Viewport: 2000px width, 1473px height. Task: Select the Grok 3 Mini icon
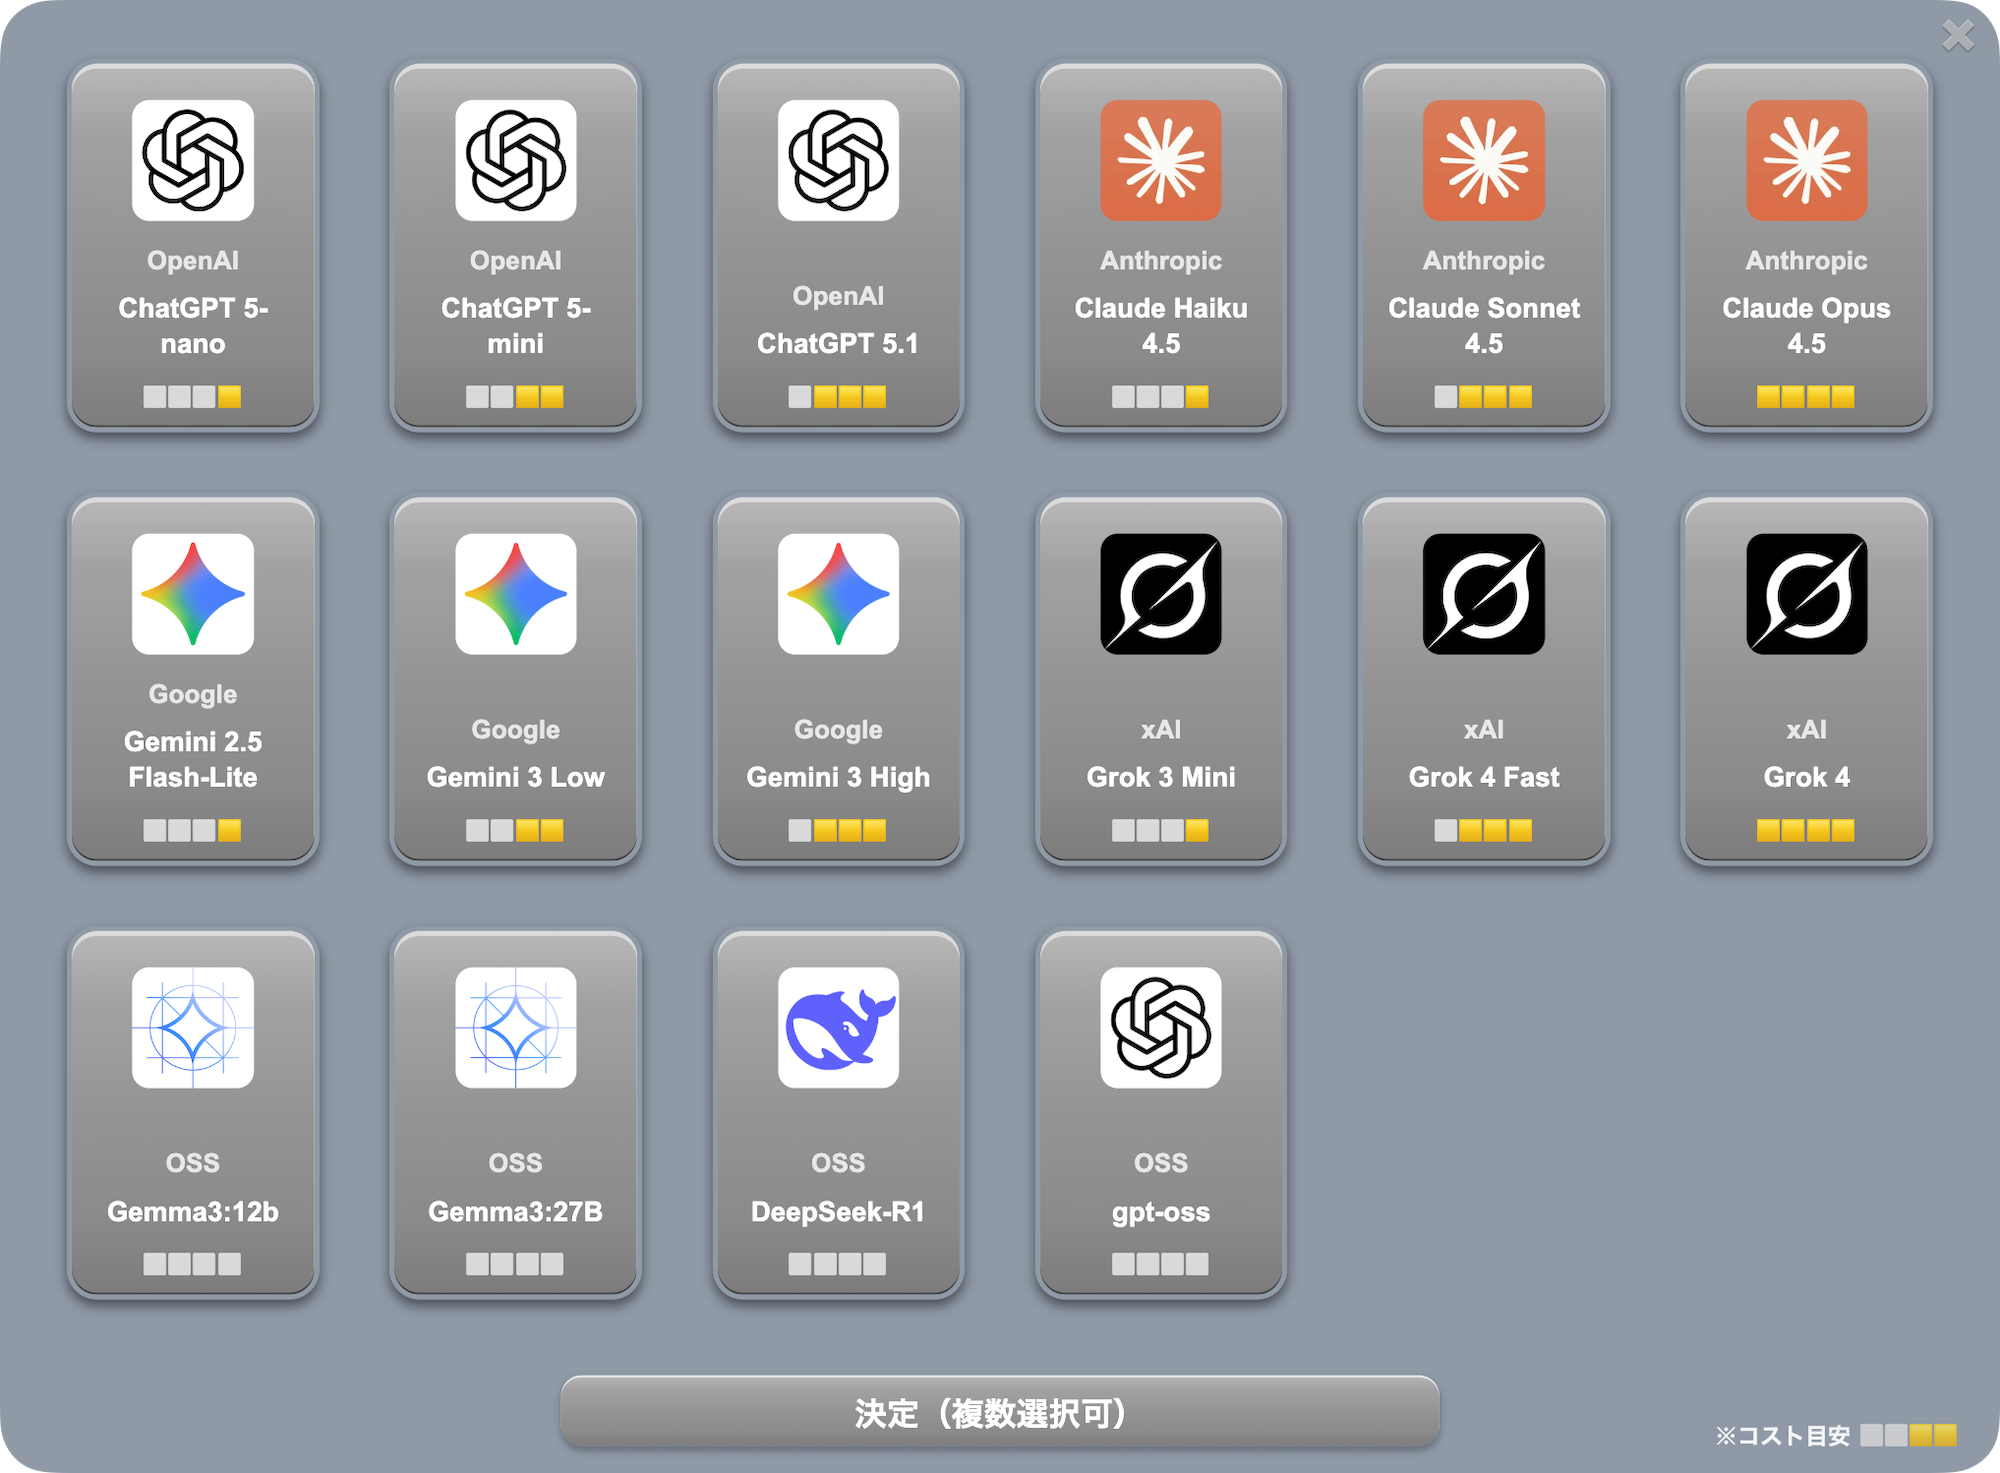pos(1160,594)
